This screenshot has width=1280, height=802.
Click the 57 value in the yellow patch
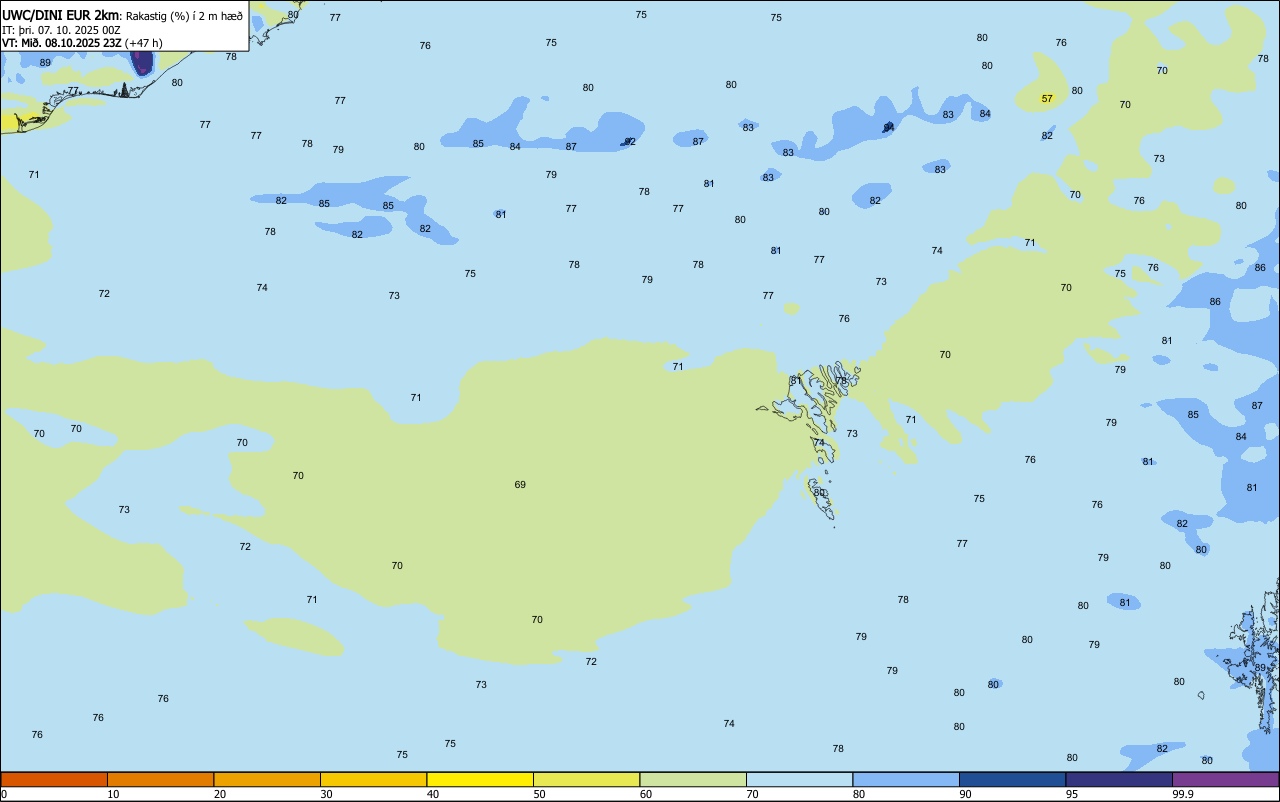tap(1047, 98)
